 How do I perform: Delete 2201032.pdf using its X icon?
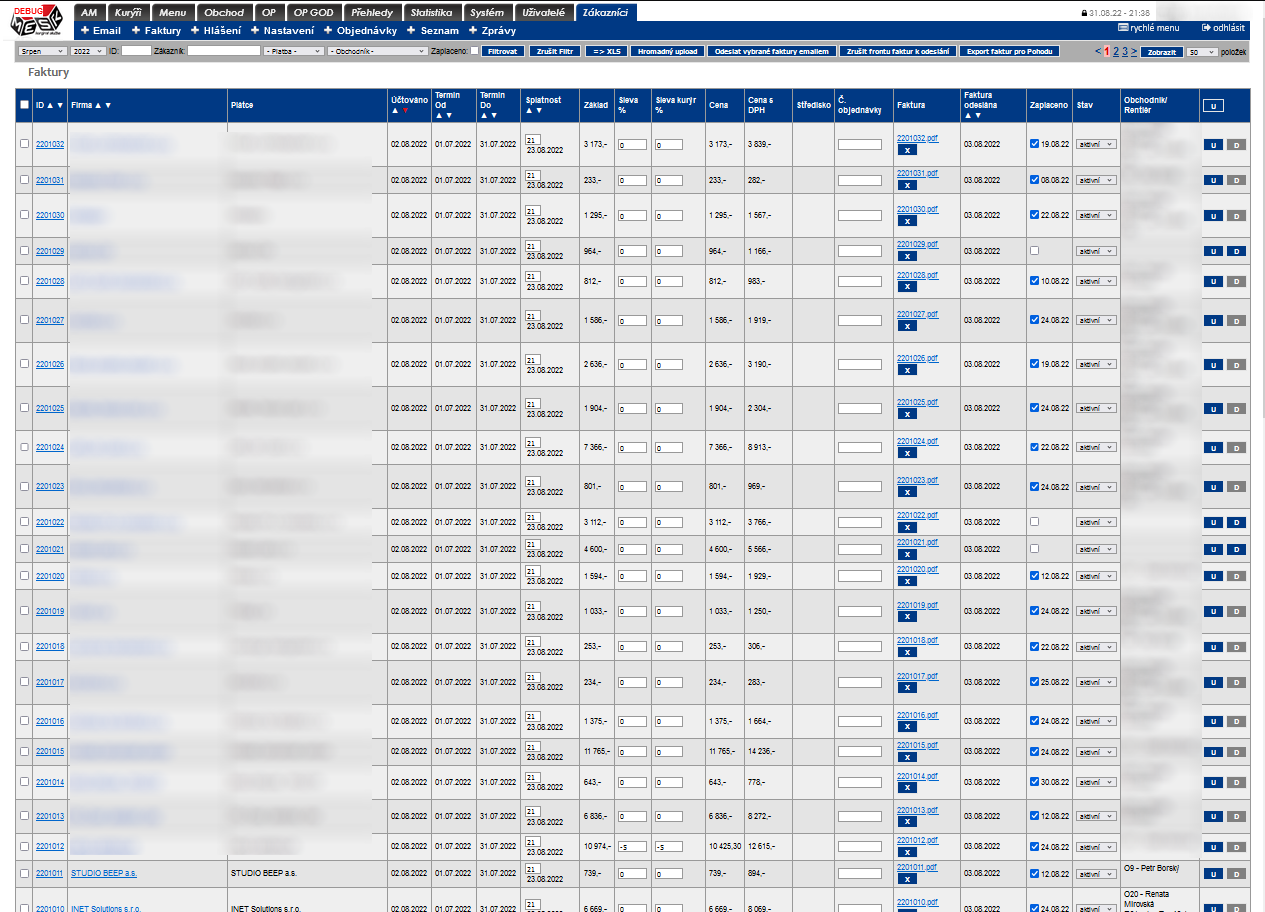pos(906,150)
